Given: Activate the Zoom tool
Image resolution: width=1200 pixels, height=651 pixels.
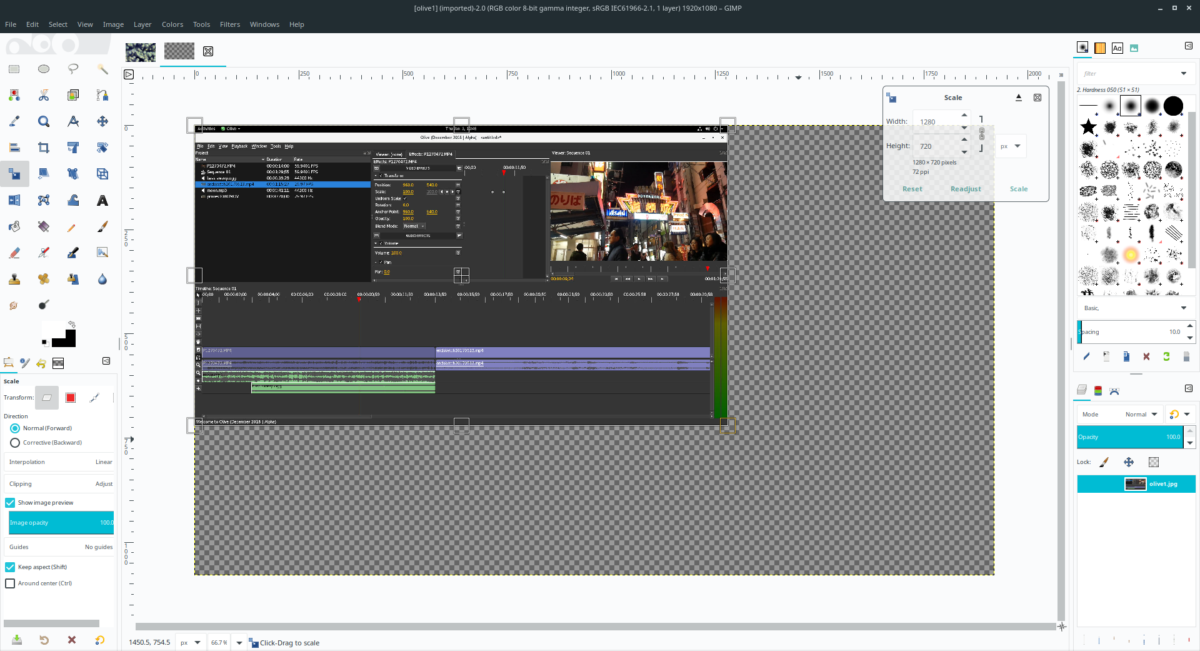Looking at the screenshot, I should [43, 120].
